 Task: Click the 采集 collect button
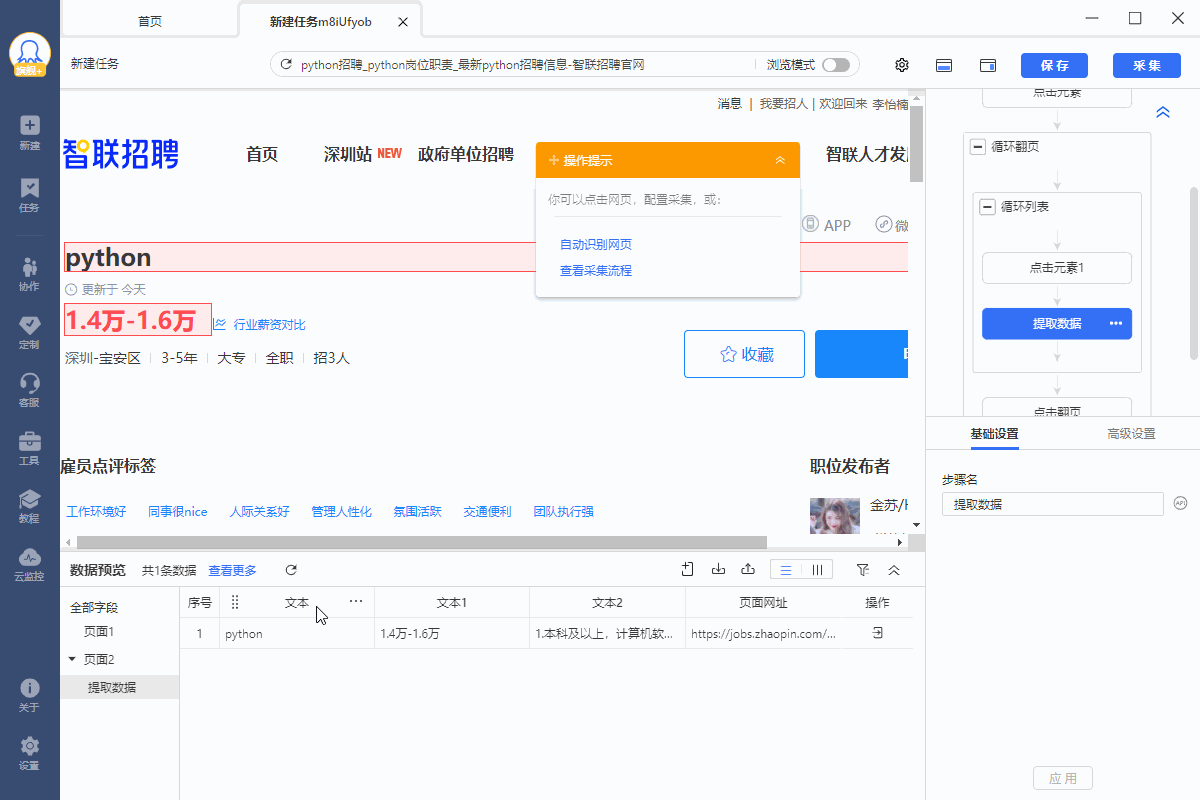click(x=1147, y=65)
